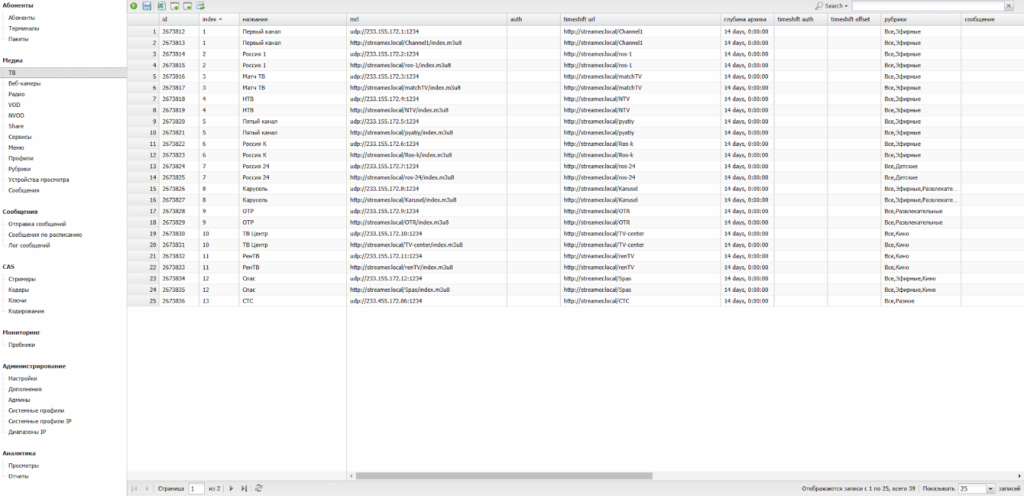Click the clear search X button
Screen dimensions: 1024x496
tap(1010, 6)
